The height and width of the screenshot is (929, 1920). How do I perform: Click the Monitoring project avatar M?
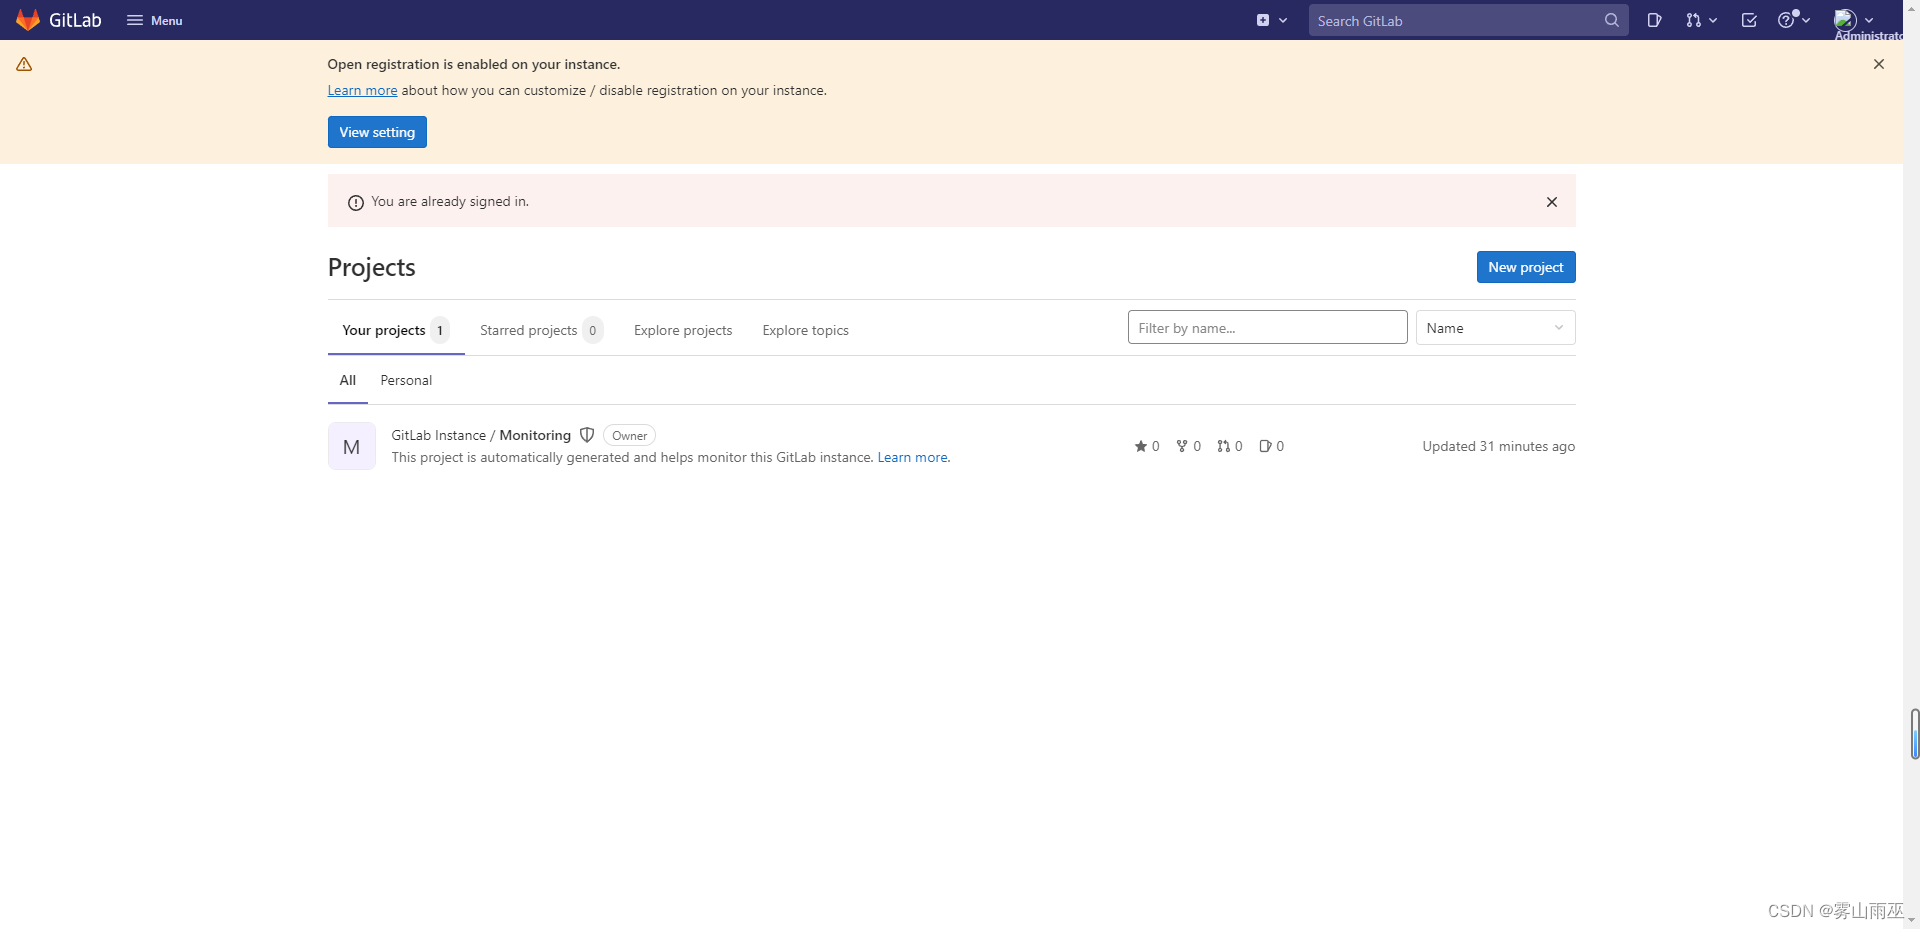(351, 446)
